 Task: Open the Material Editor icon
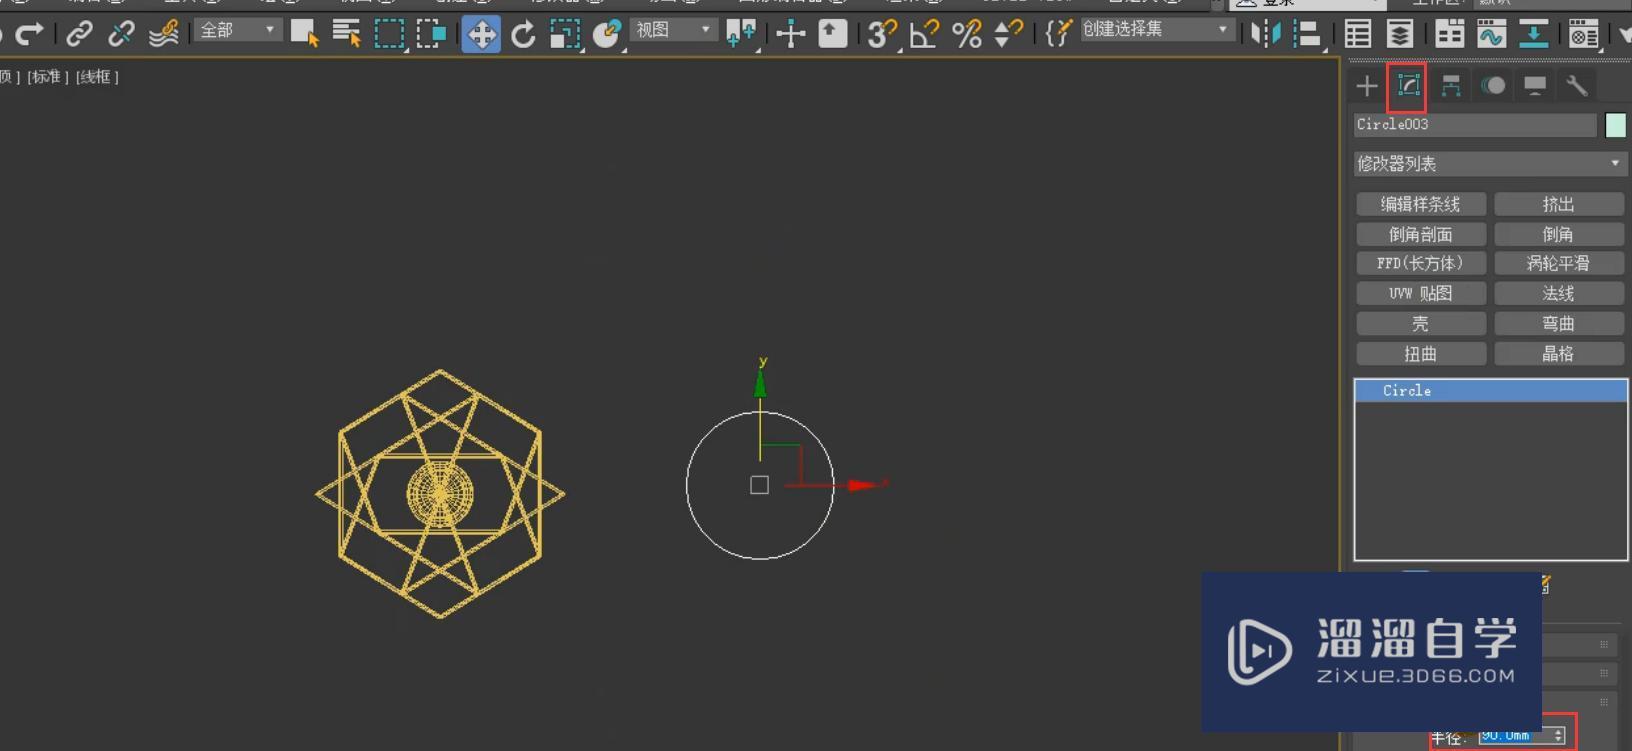(x=1583, y=34)
